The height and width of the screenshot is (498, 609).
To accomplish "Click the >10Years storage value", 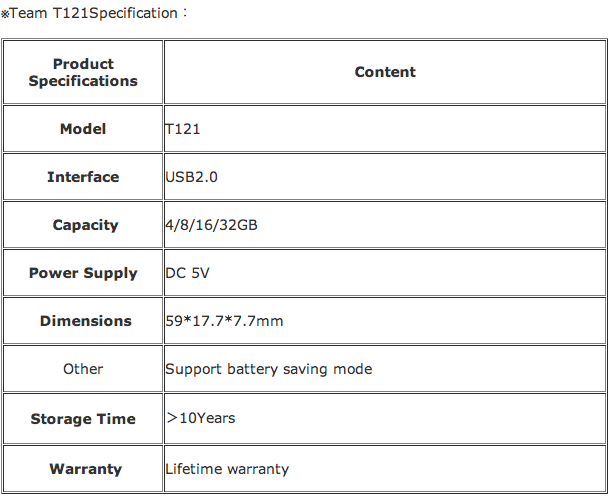I will pos(200,418).
